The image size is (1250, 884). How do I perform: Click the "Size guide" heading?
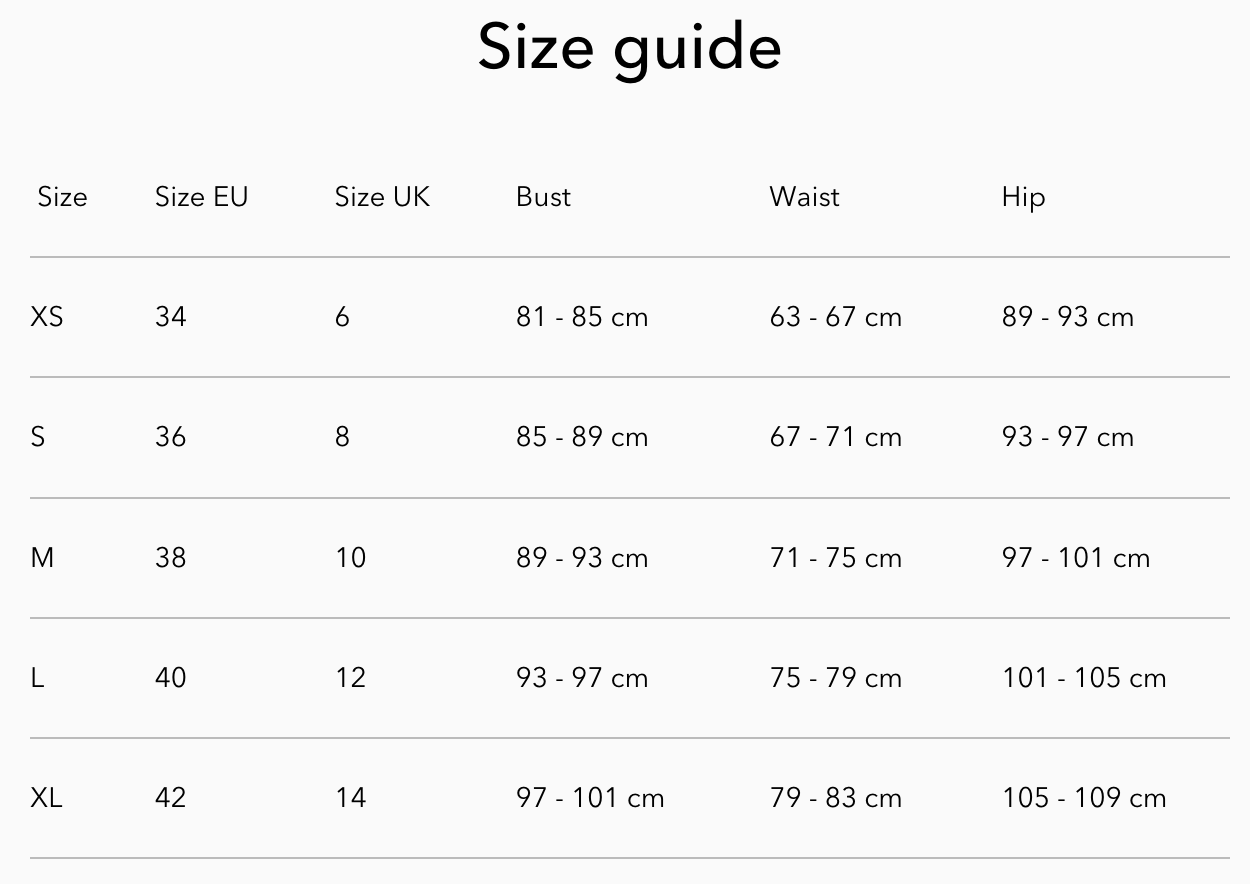[x=629, y=48]
